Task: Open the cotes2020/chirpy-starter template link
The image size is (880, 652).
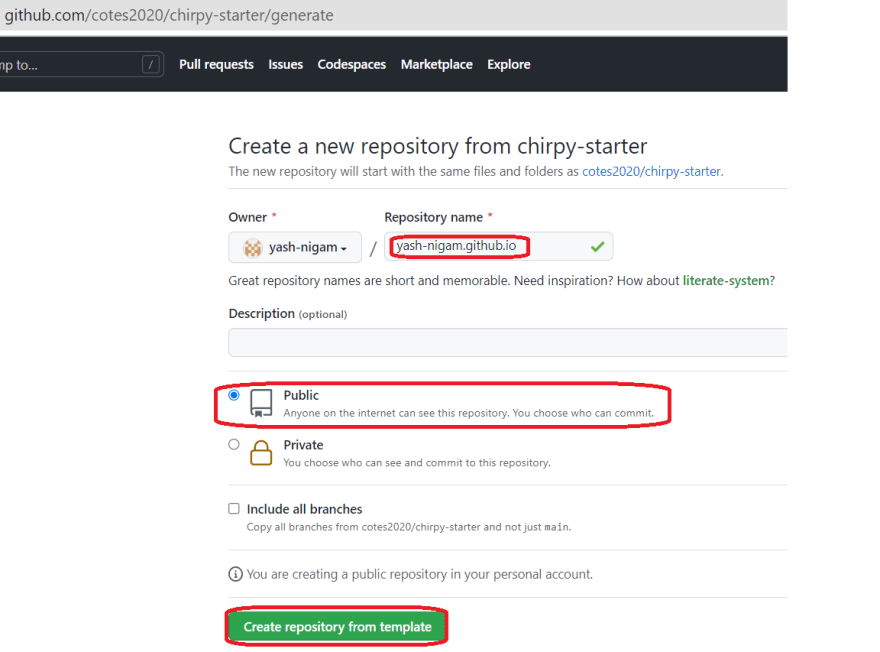Action: 651,171
